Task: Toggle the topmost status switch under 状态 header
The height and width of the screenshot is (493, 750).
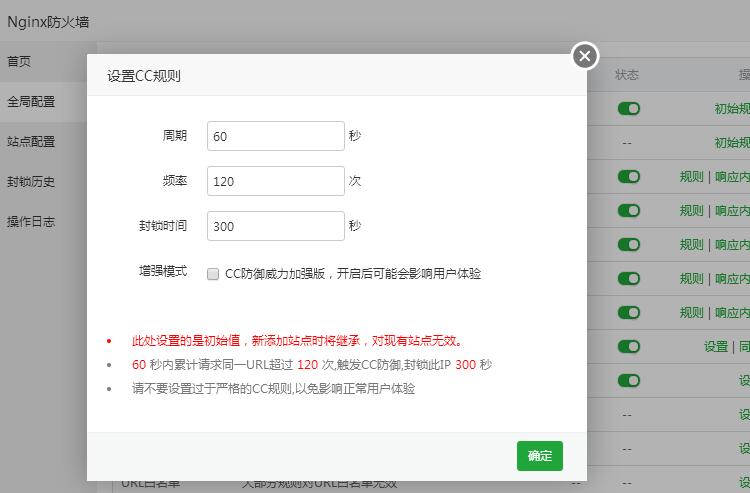Action: tap(629, 109)
